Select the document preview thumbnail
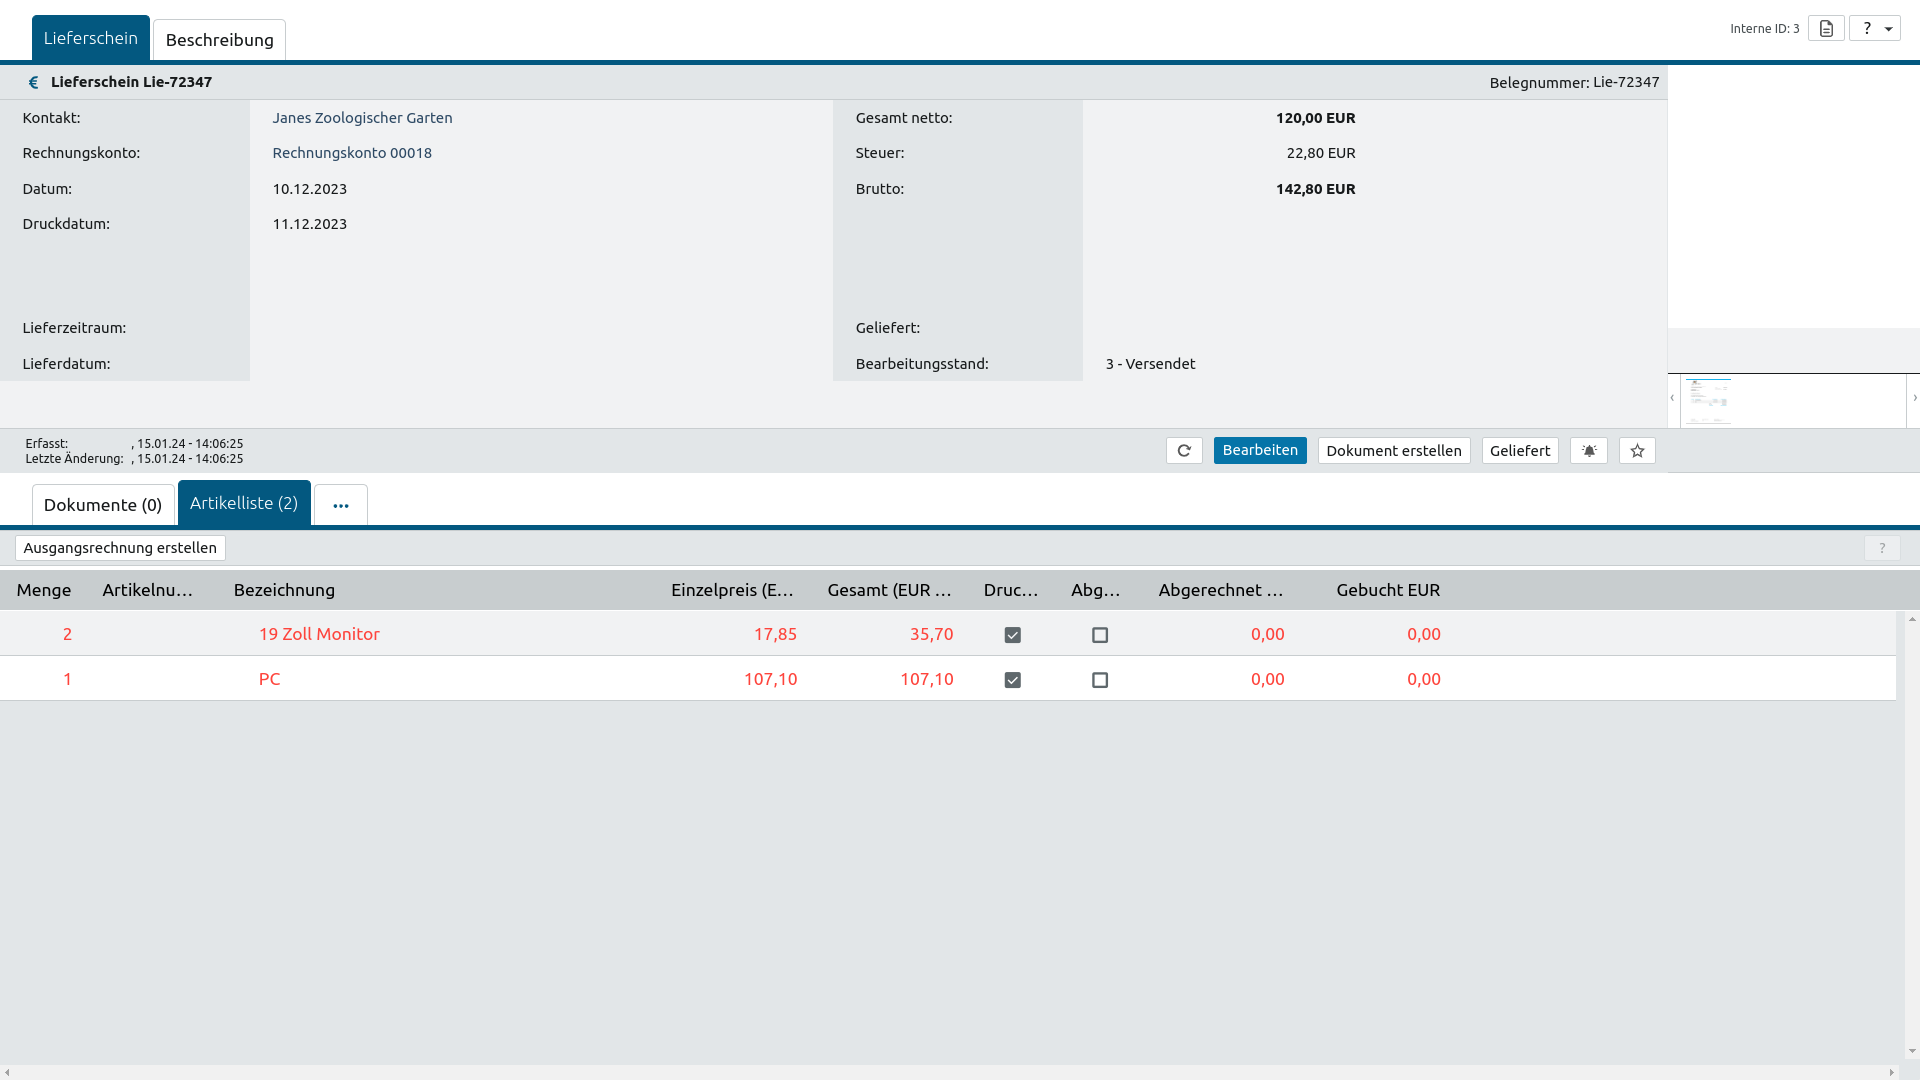This screenshot has width=1920, height=1080. coord(1707,400)
